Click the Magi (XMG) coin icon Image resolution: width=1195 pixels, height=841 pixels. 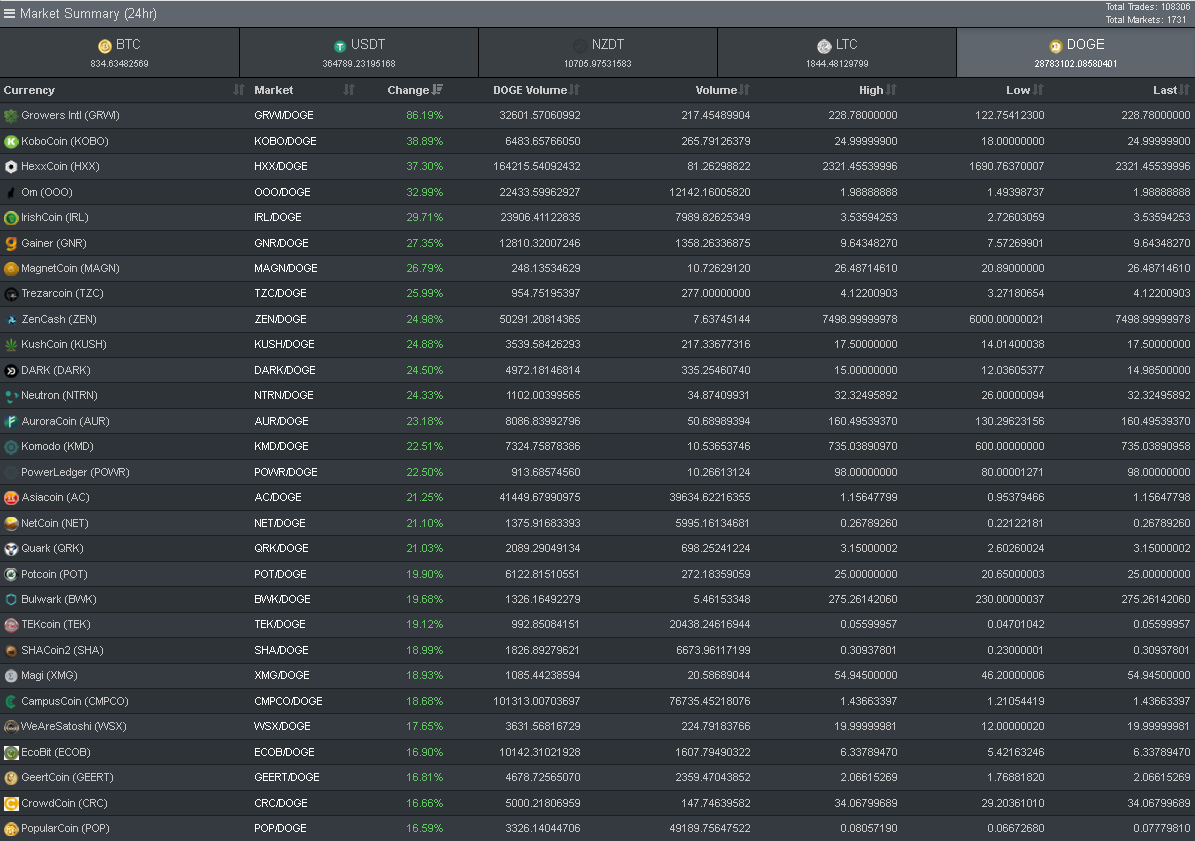tap(11, 676)
